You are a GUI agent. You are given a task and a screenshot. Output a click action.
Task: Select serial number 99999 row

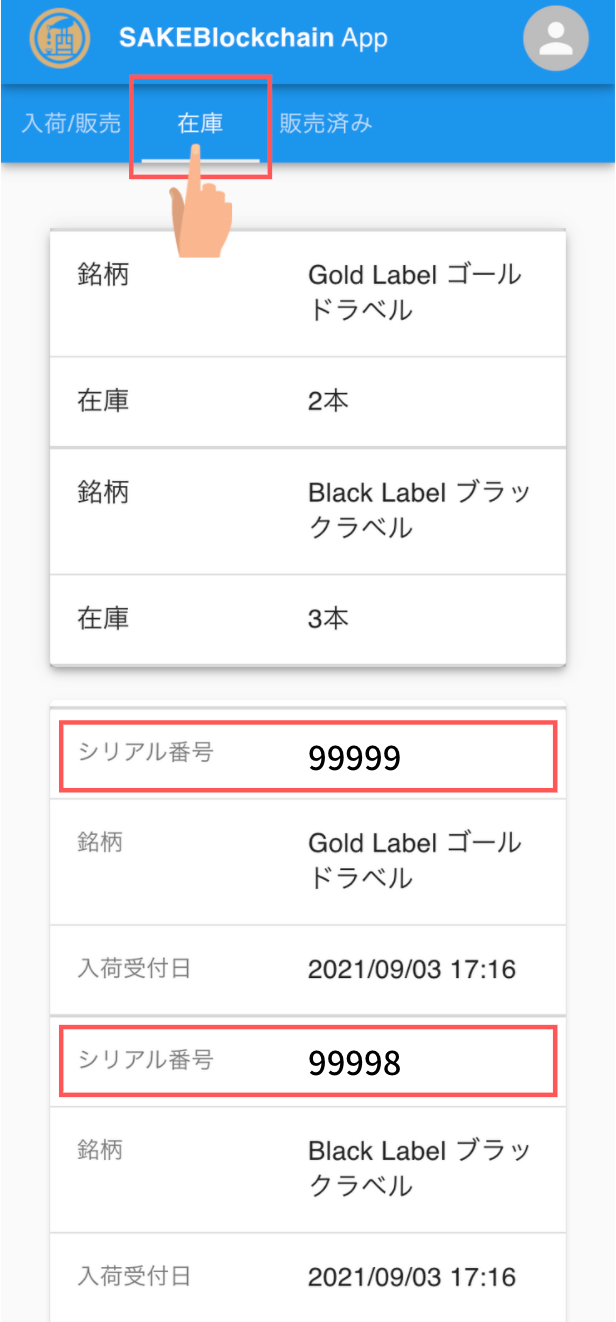308,757
